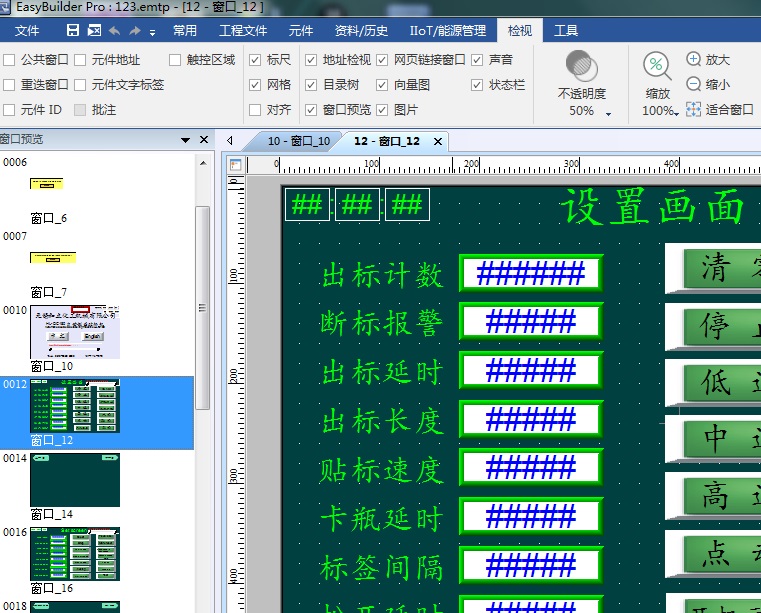
Task: Click the zoom in (放大) icon
Action: tap(694, 60)
